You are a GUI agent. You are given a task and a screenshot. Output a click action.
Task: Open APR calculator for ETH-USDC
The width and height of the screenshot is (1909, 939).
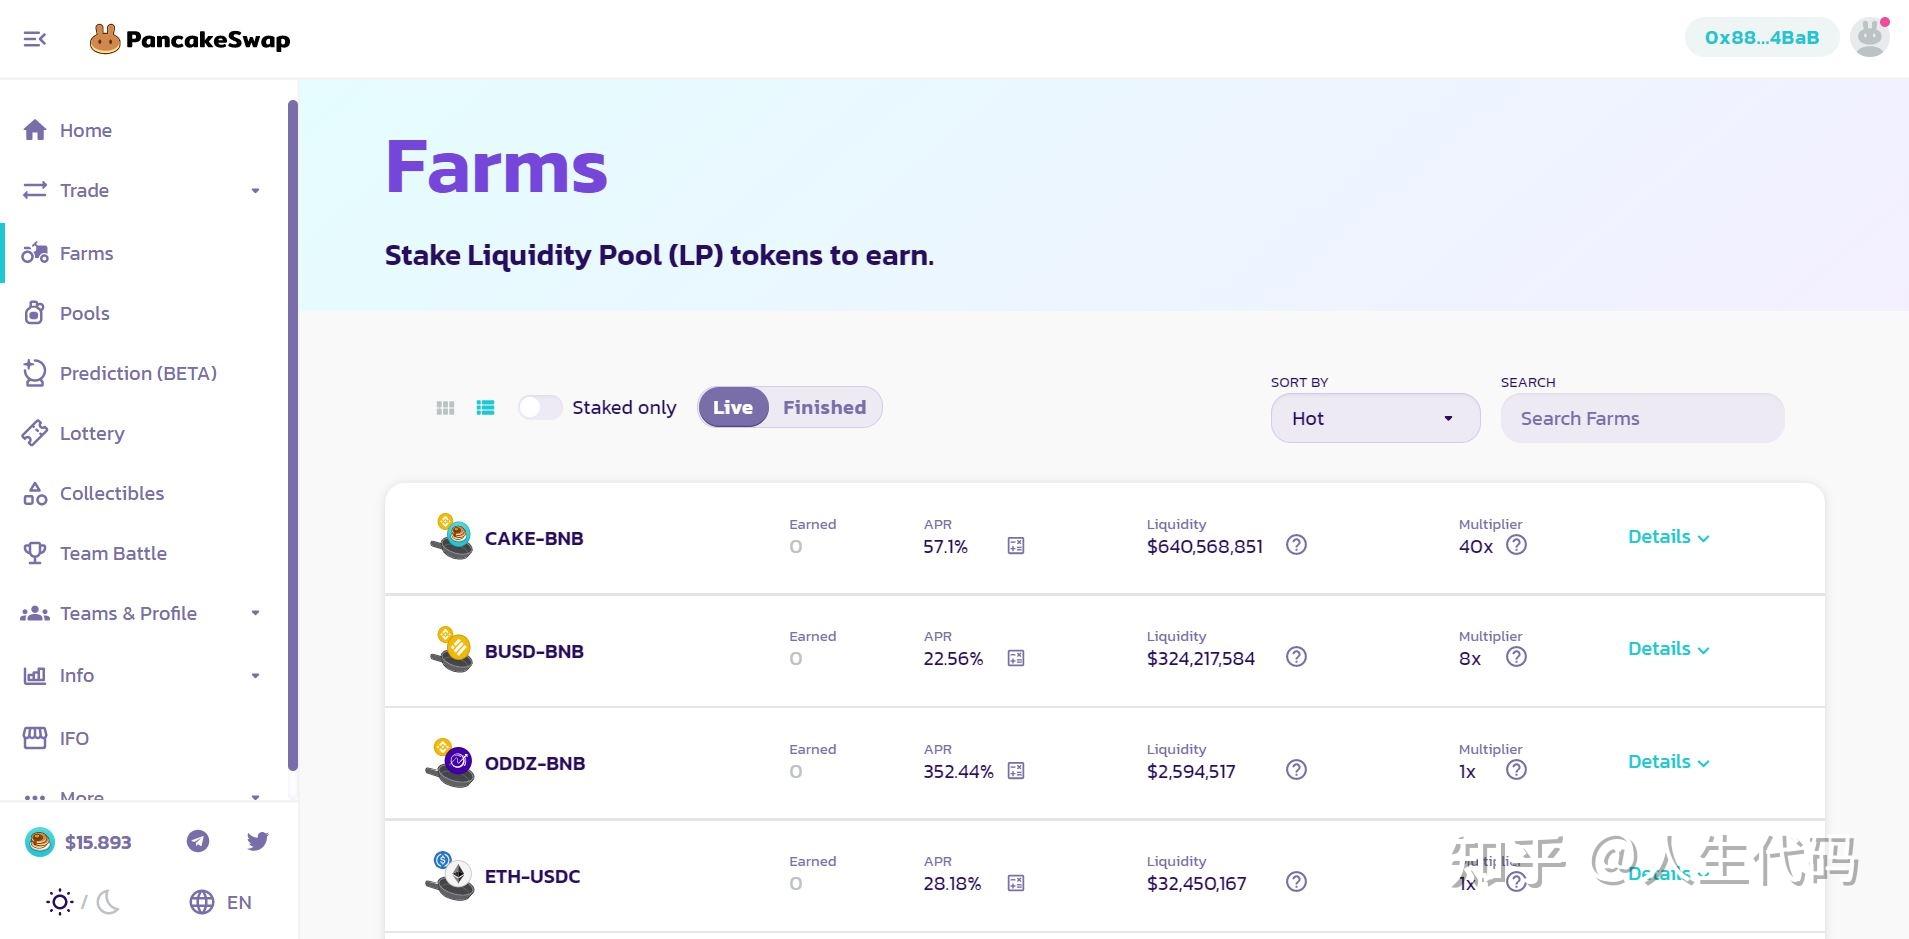pos(1016,883)
